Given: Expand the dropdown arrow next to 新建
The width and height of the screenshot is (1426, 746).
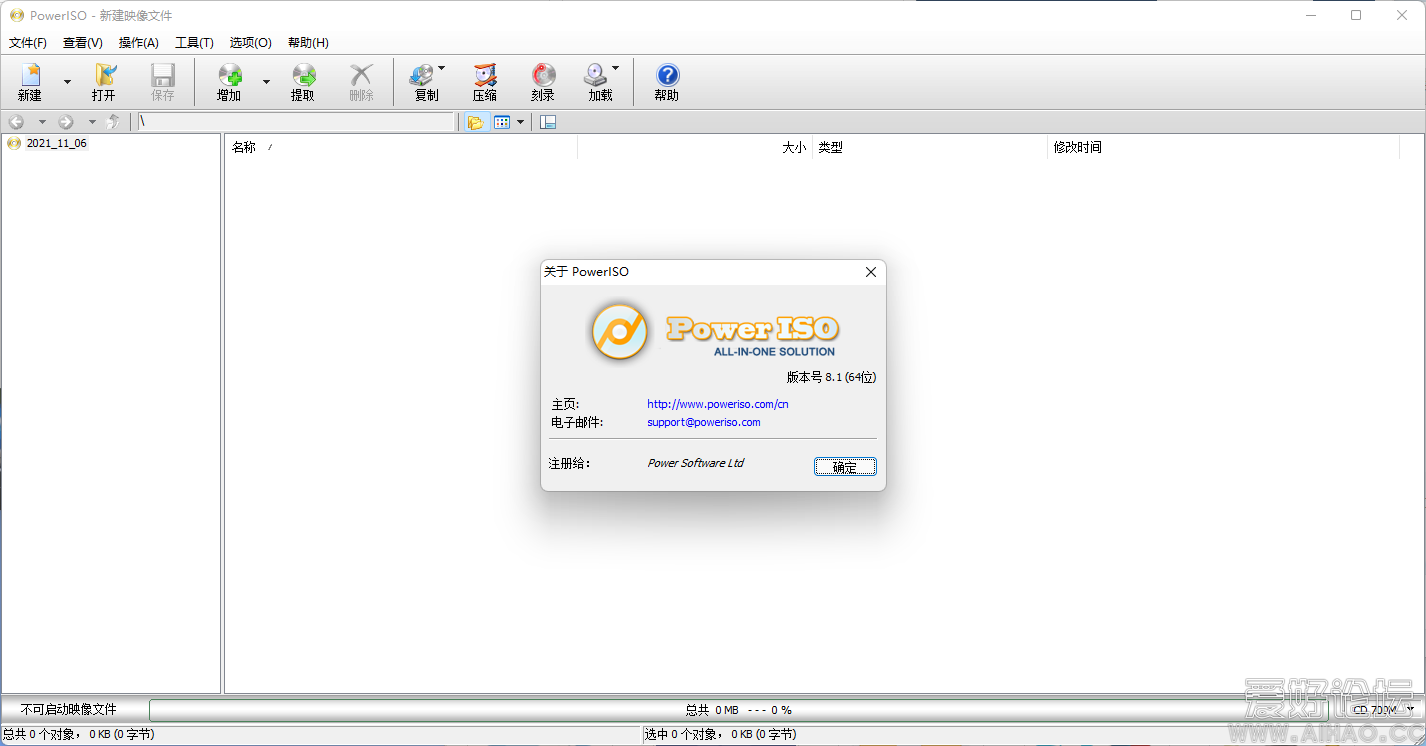Looking at the screenshot, I should pyautogui.click(x=67, y=82).
